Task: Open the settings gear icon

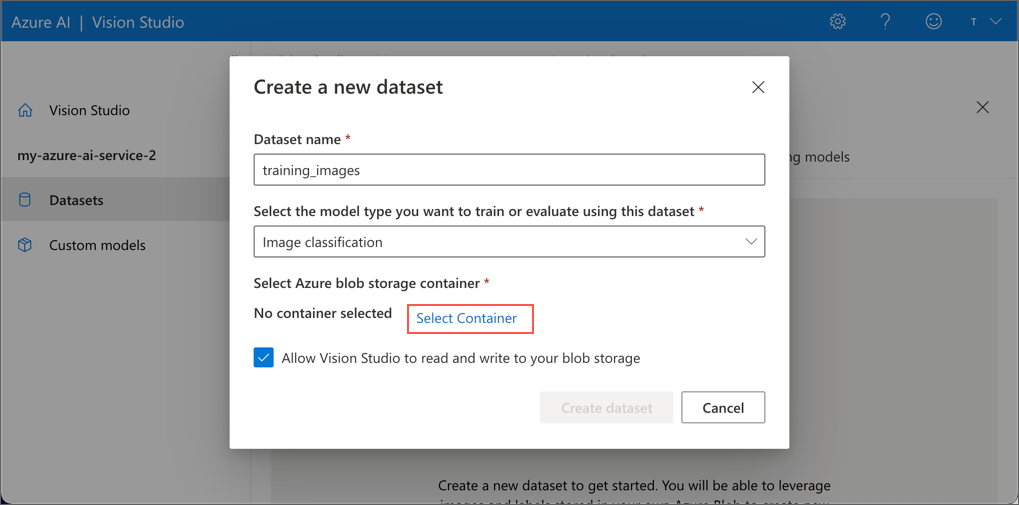Action: pyautogui.click(x=838, y=21)
